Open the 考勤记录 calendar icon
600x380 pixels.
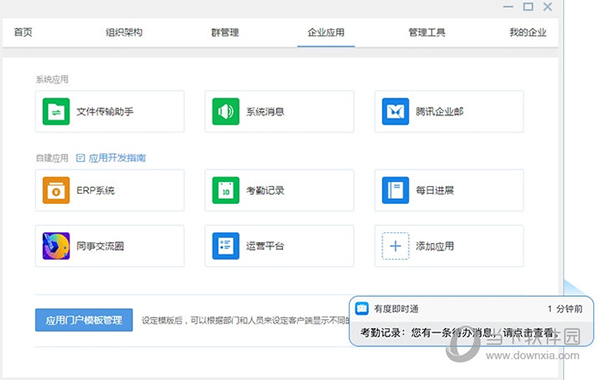pyautogui.click(x=226, y=190)
